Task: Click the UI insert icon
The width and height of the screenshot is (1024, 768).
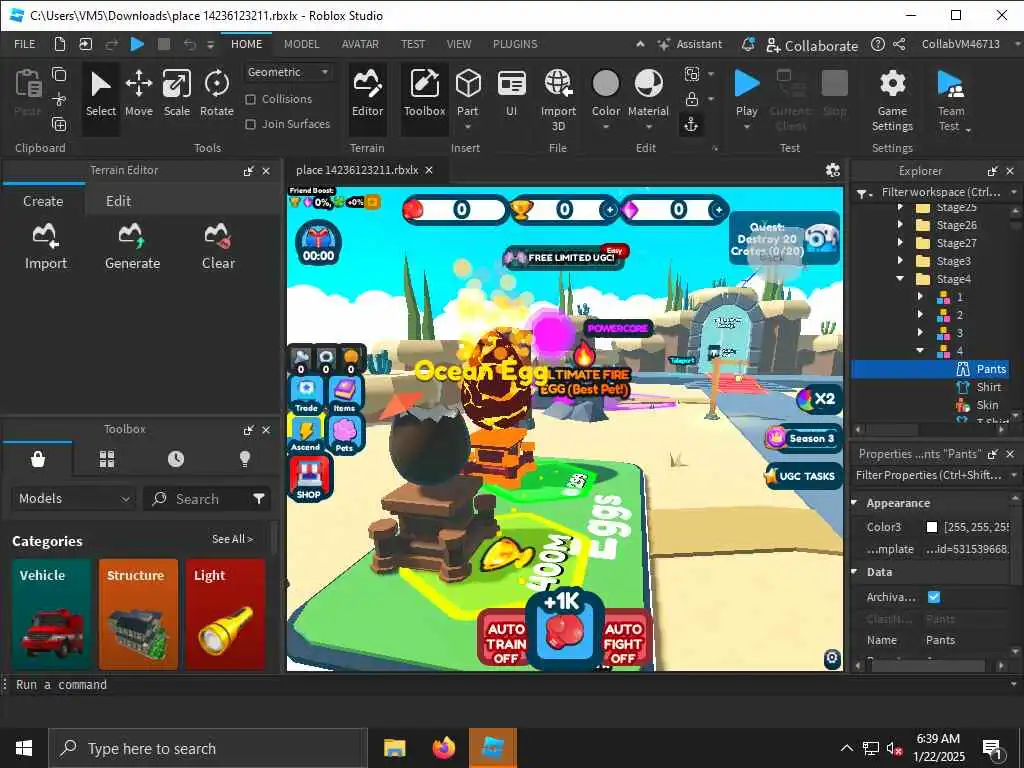Action: (511, 95)
